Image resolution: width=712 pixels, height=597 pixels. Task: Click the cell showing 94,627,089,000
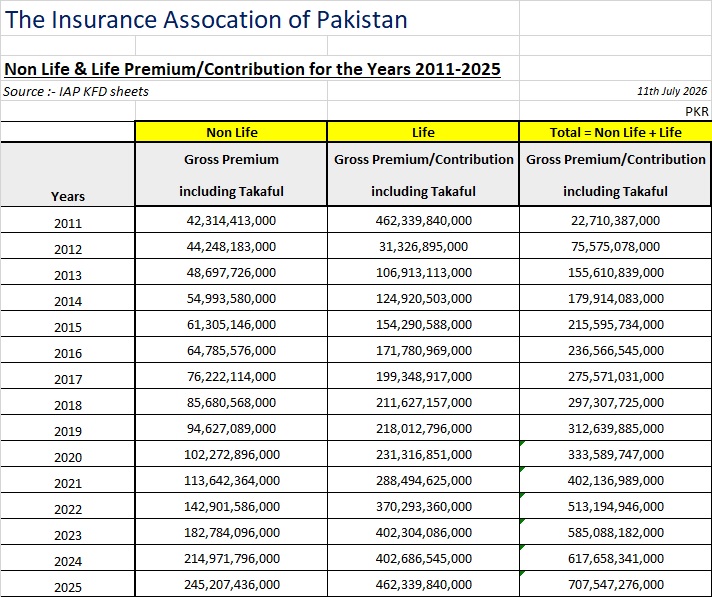(x=231, y=428)
